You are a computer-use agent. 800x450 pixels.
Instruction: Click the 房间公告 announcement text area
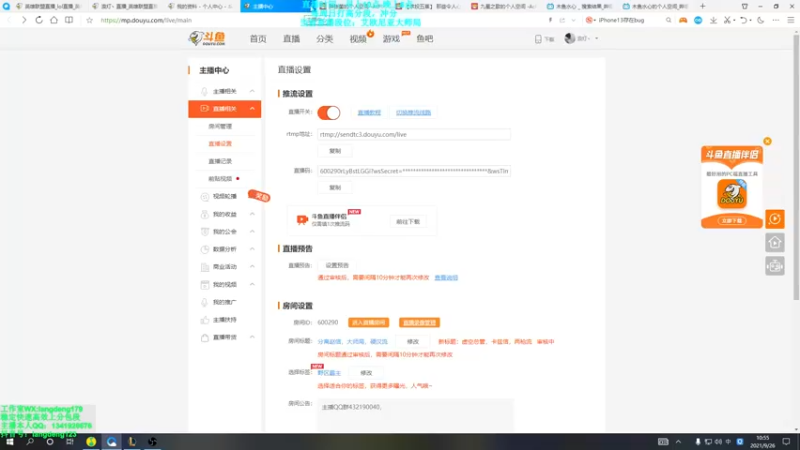click(x=415, y=415)
